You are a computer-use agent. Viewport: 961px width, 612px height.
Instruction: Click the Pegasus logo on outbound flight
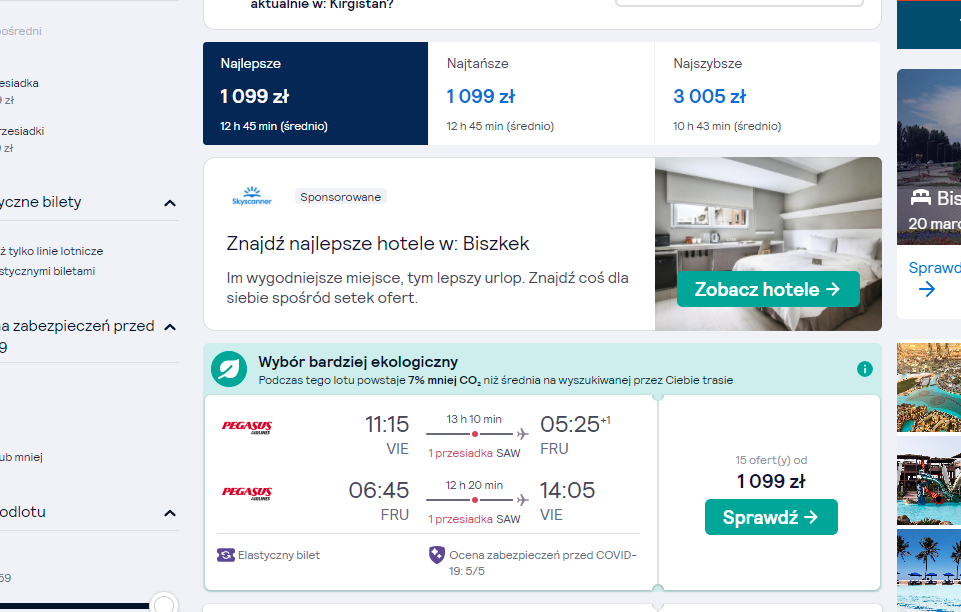coord(246,427)
